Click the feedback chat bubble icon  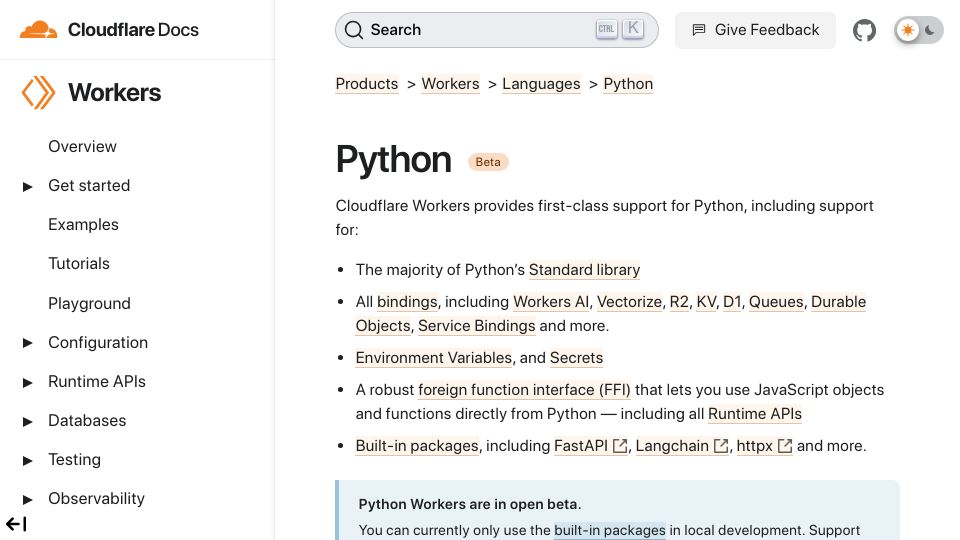point(699,30)
